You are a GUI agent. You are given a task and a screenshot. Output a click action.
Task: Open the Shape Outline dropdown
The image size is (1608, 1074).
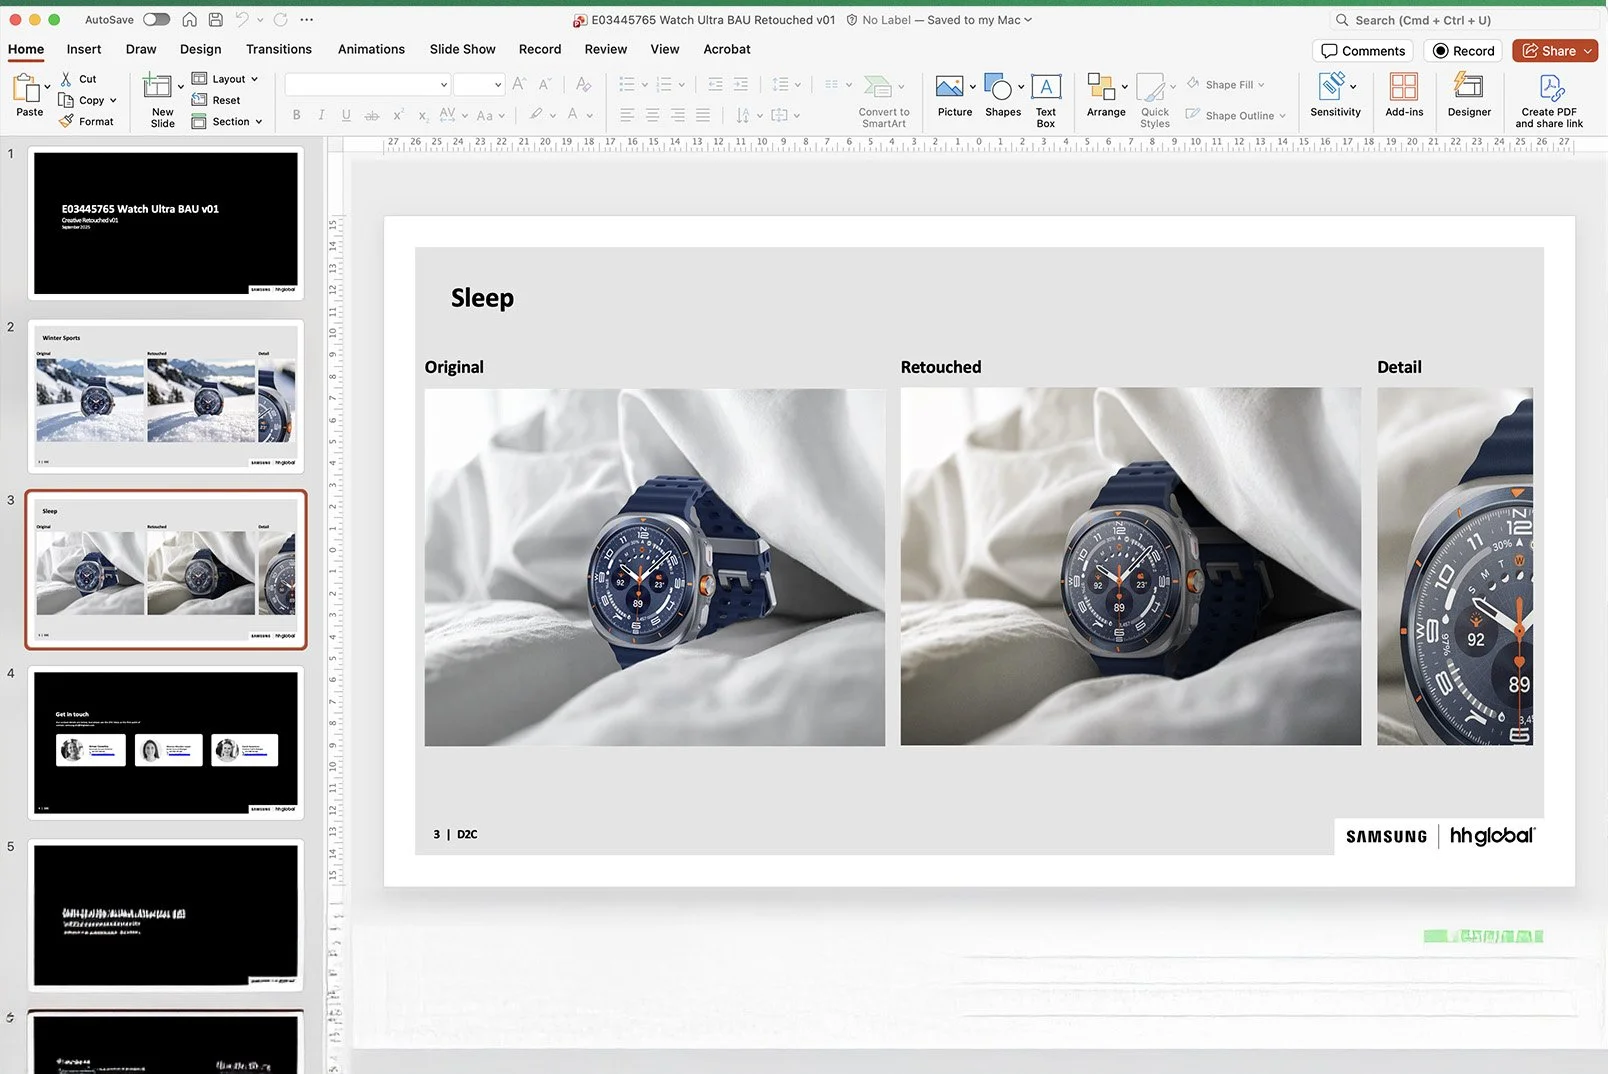(x=1236, y=115)
